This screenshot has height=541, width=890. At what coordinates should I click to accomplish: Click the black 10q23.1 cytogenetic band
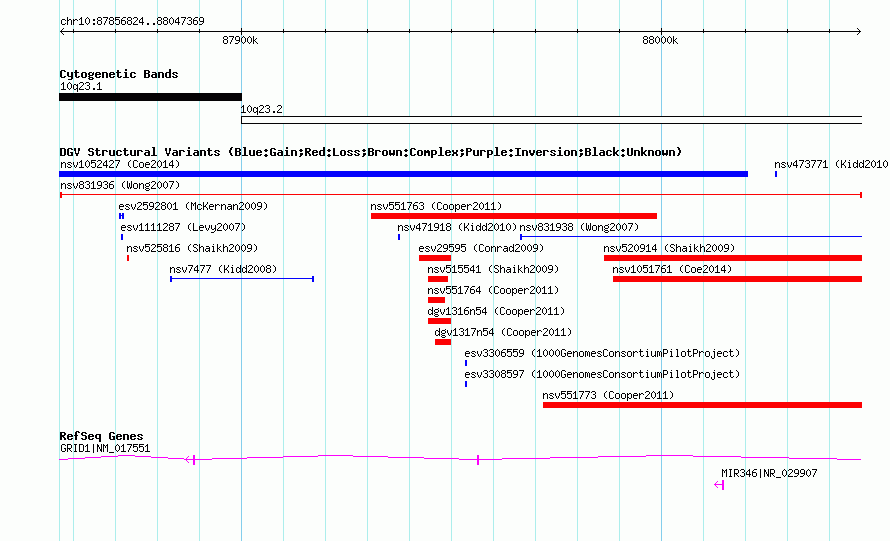(150, 97)
